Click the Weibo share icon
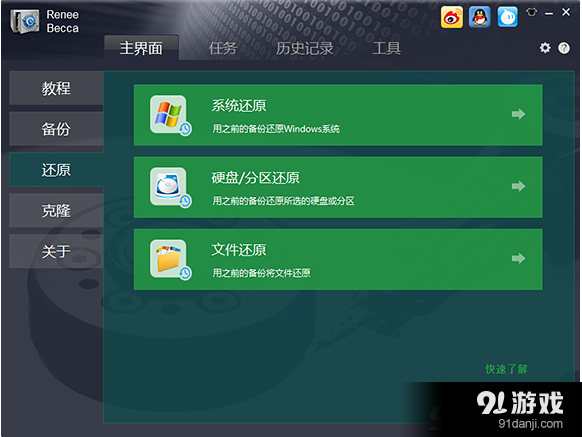 [452, 17]
